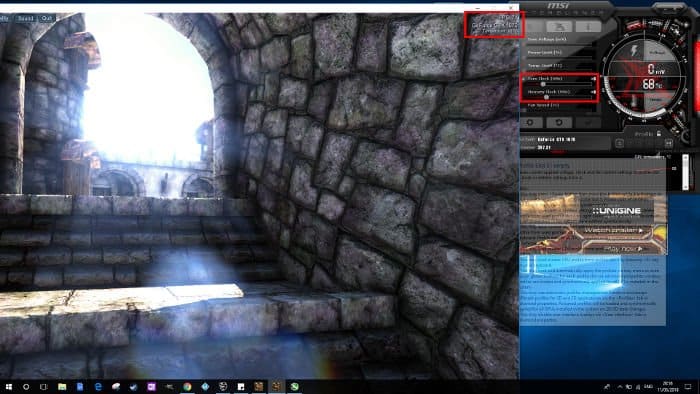This screenshot has width=700, height=394.
Task: Click the GeForce GTX 1070 card name
Action: click(x=556, y=140)
